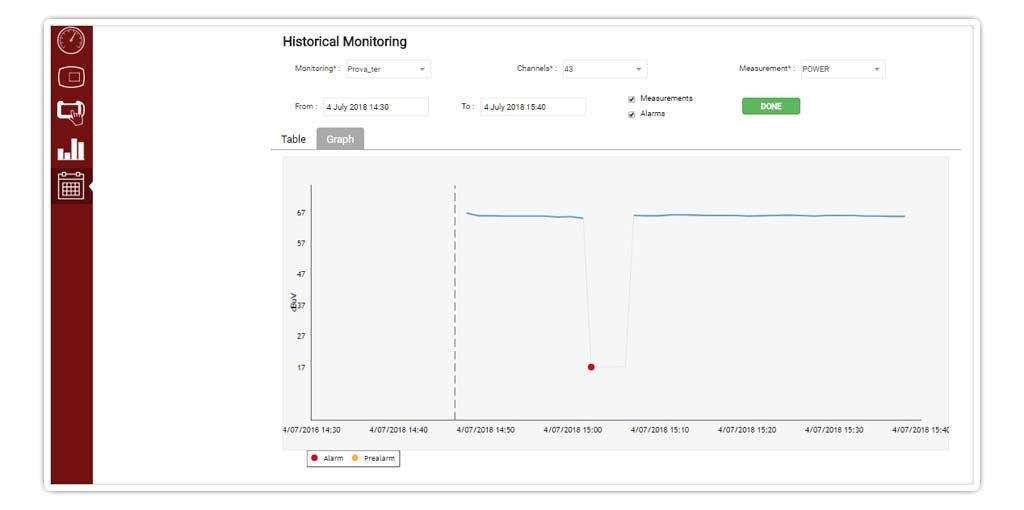Click the Prealarm legend label text
The height and width of the screenshot is (510, 1024).
click(x=379, y=458)
